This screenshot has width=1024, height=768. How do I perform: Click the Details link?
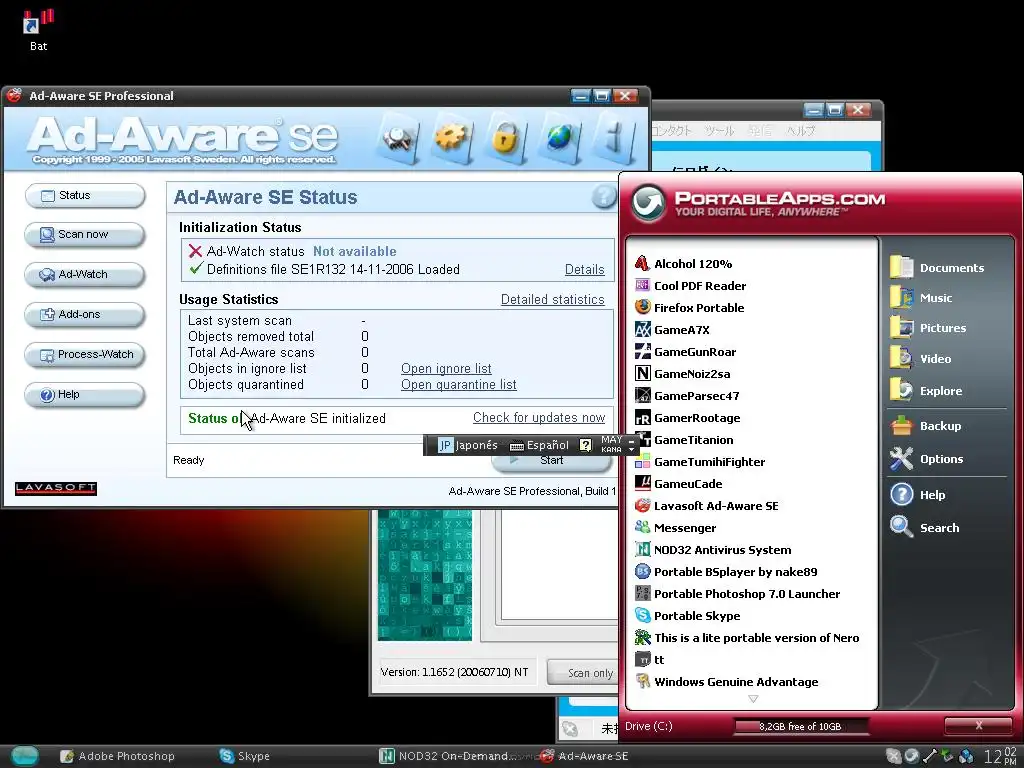pyautogui.click(x=584, y=270)
